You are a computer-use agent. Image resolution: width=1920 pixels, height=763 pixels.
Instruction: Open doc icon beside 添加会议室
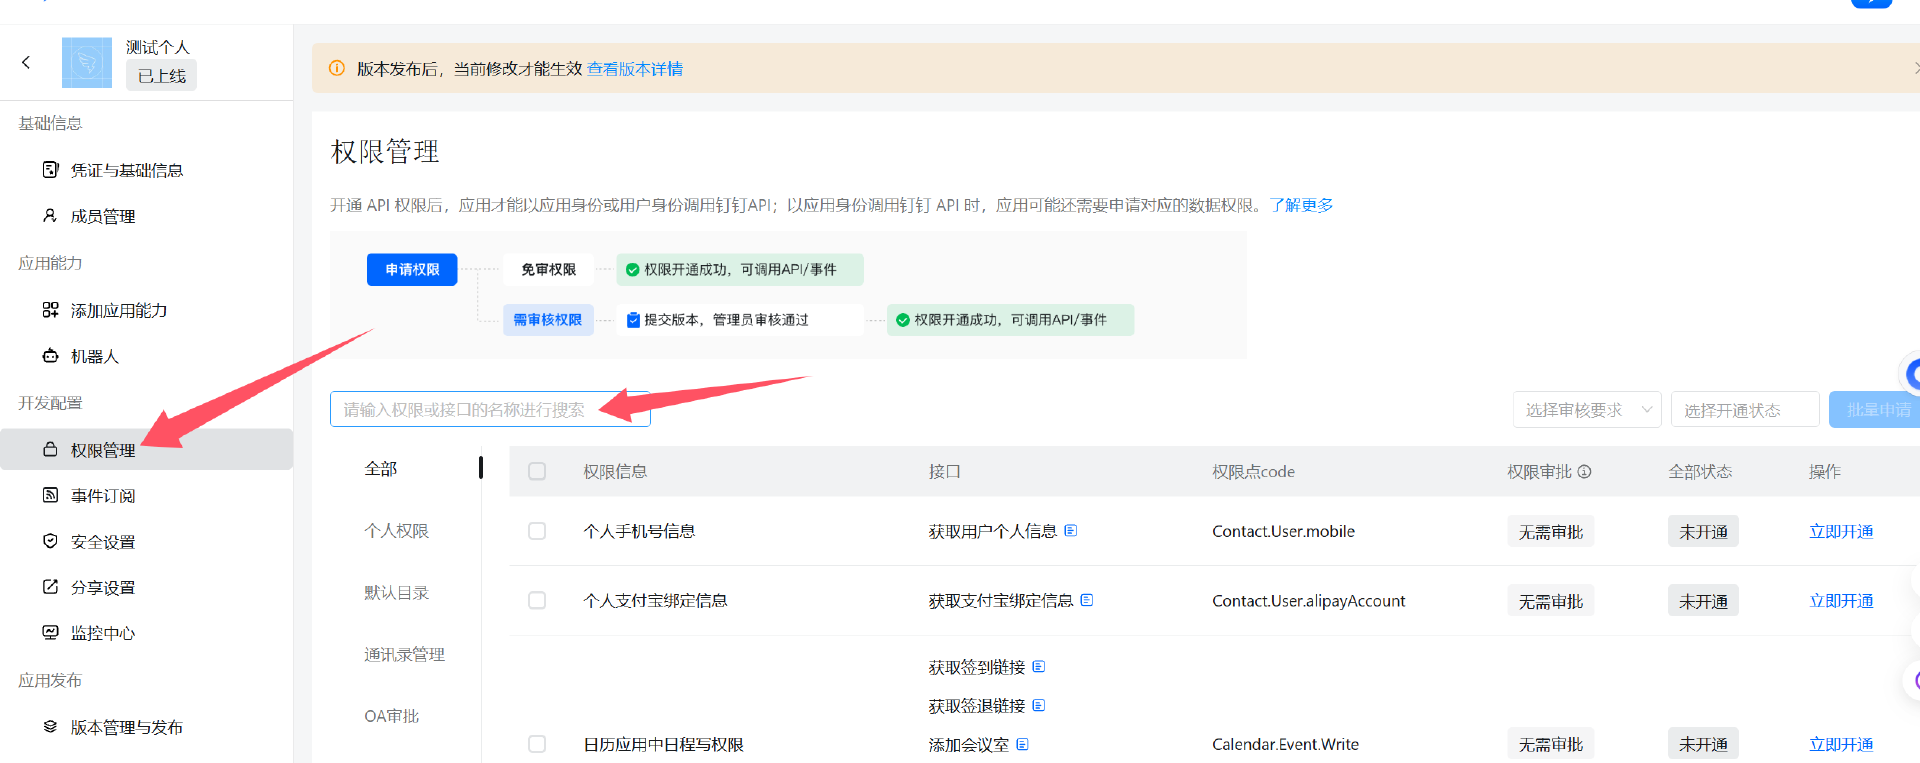[1023, 744]
